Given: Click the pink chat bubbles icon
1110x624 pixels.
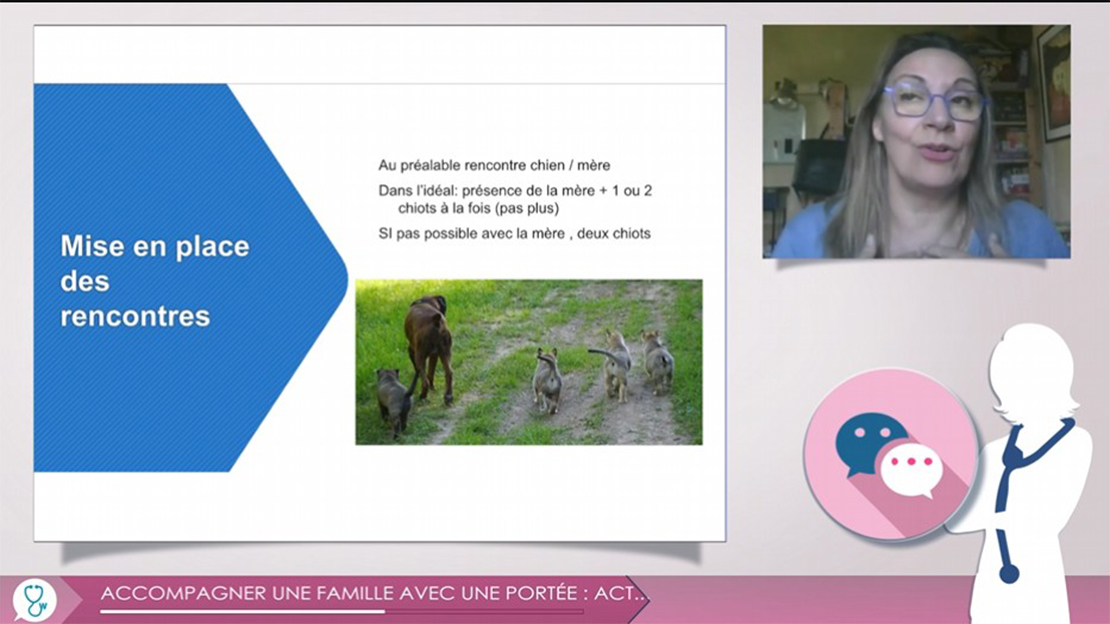Looking at the screenshot, I should click(x=888, y=455).
